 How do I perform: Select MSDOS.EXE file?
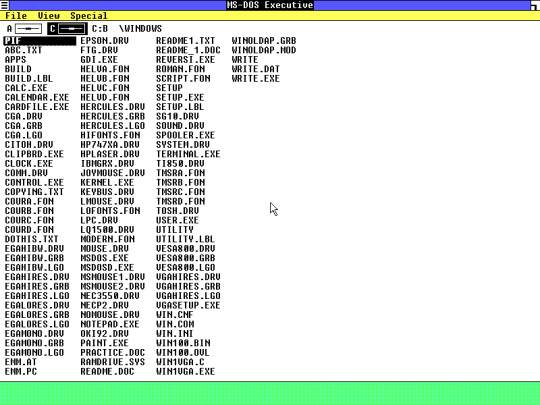[104, 258]
